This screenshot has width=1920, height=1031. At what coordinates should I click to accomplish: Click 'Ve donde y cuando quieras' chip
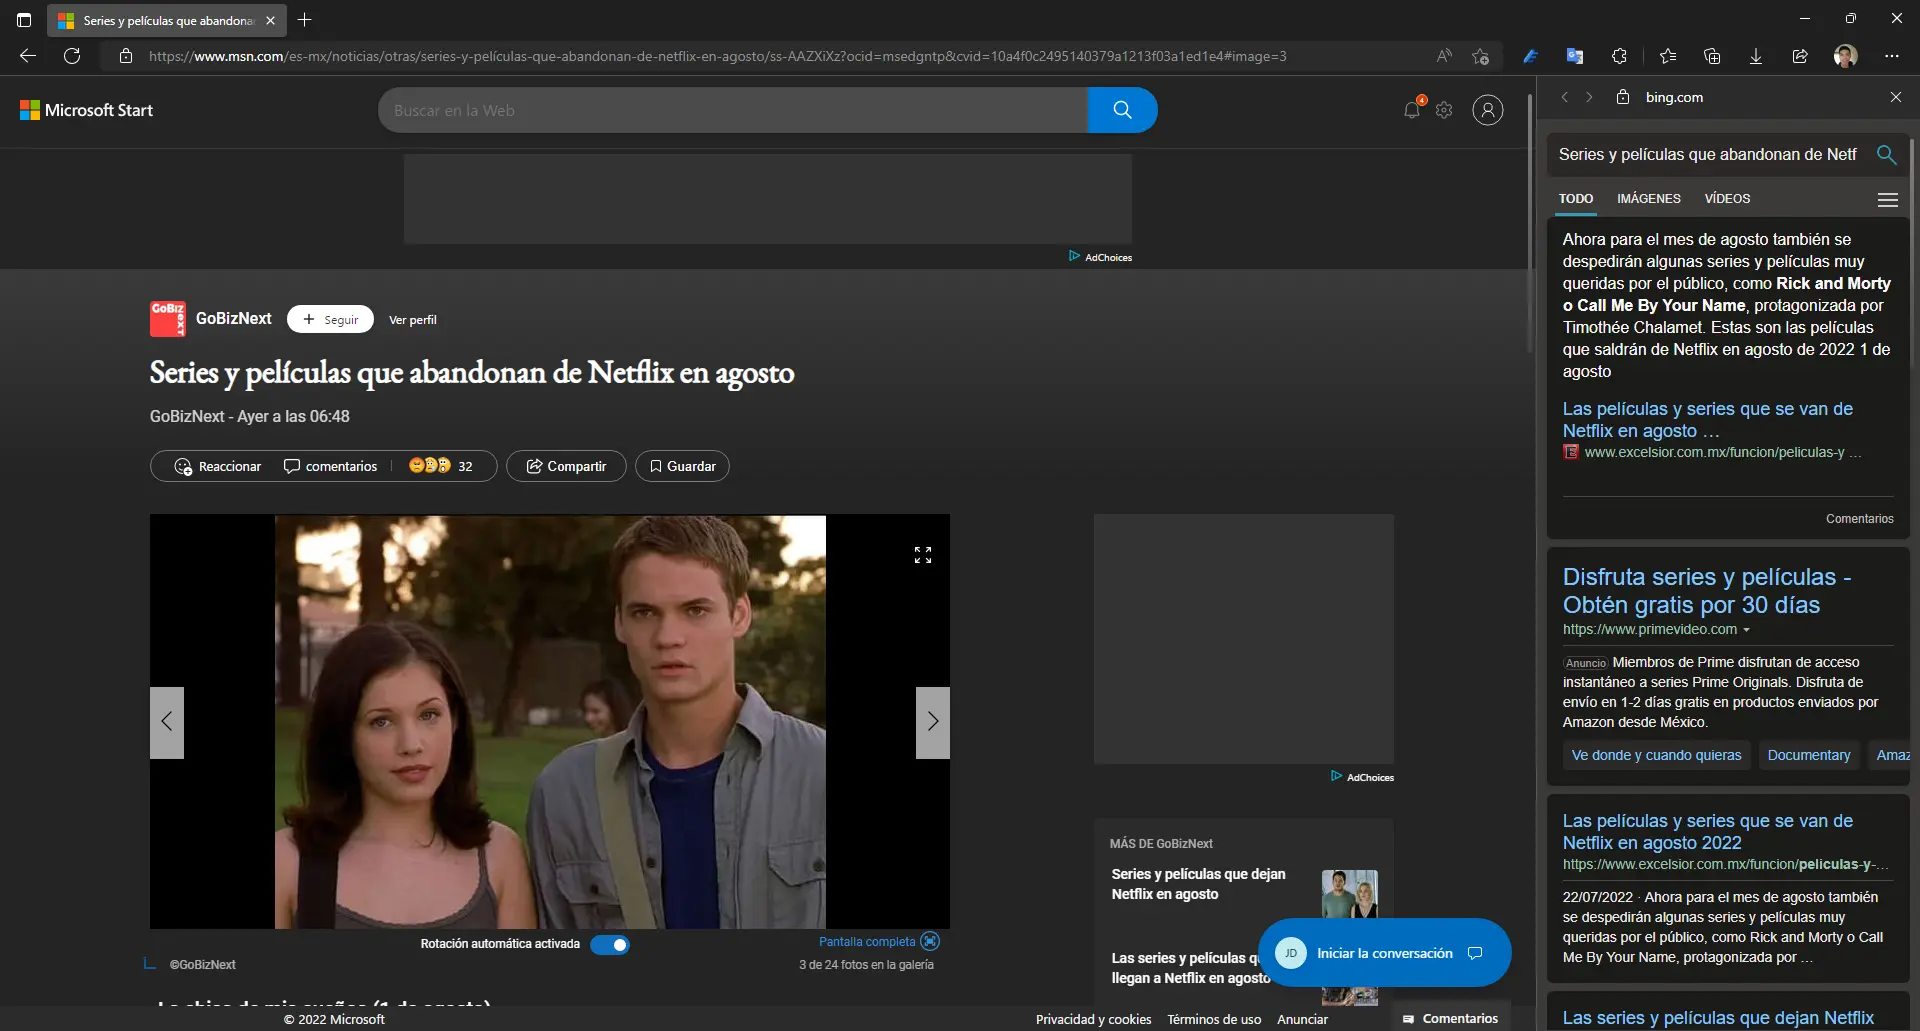click(x=1656, y=755)
